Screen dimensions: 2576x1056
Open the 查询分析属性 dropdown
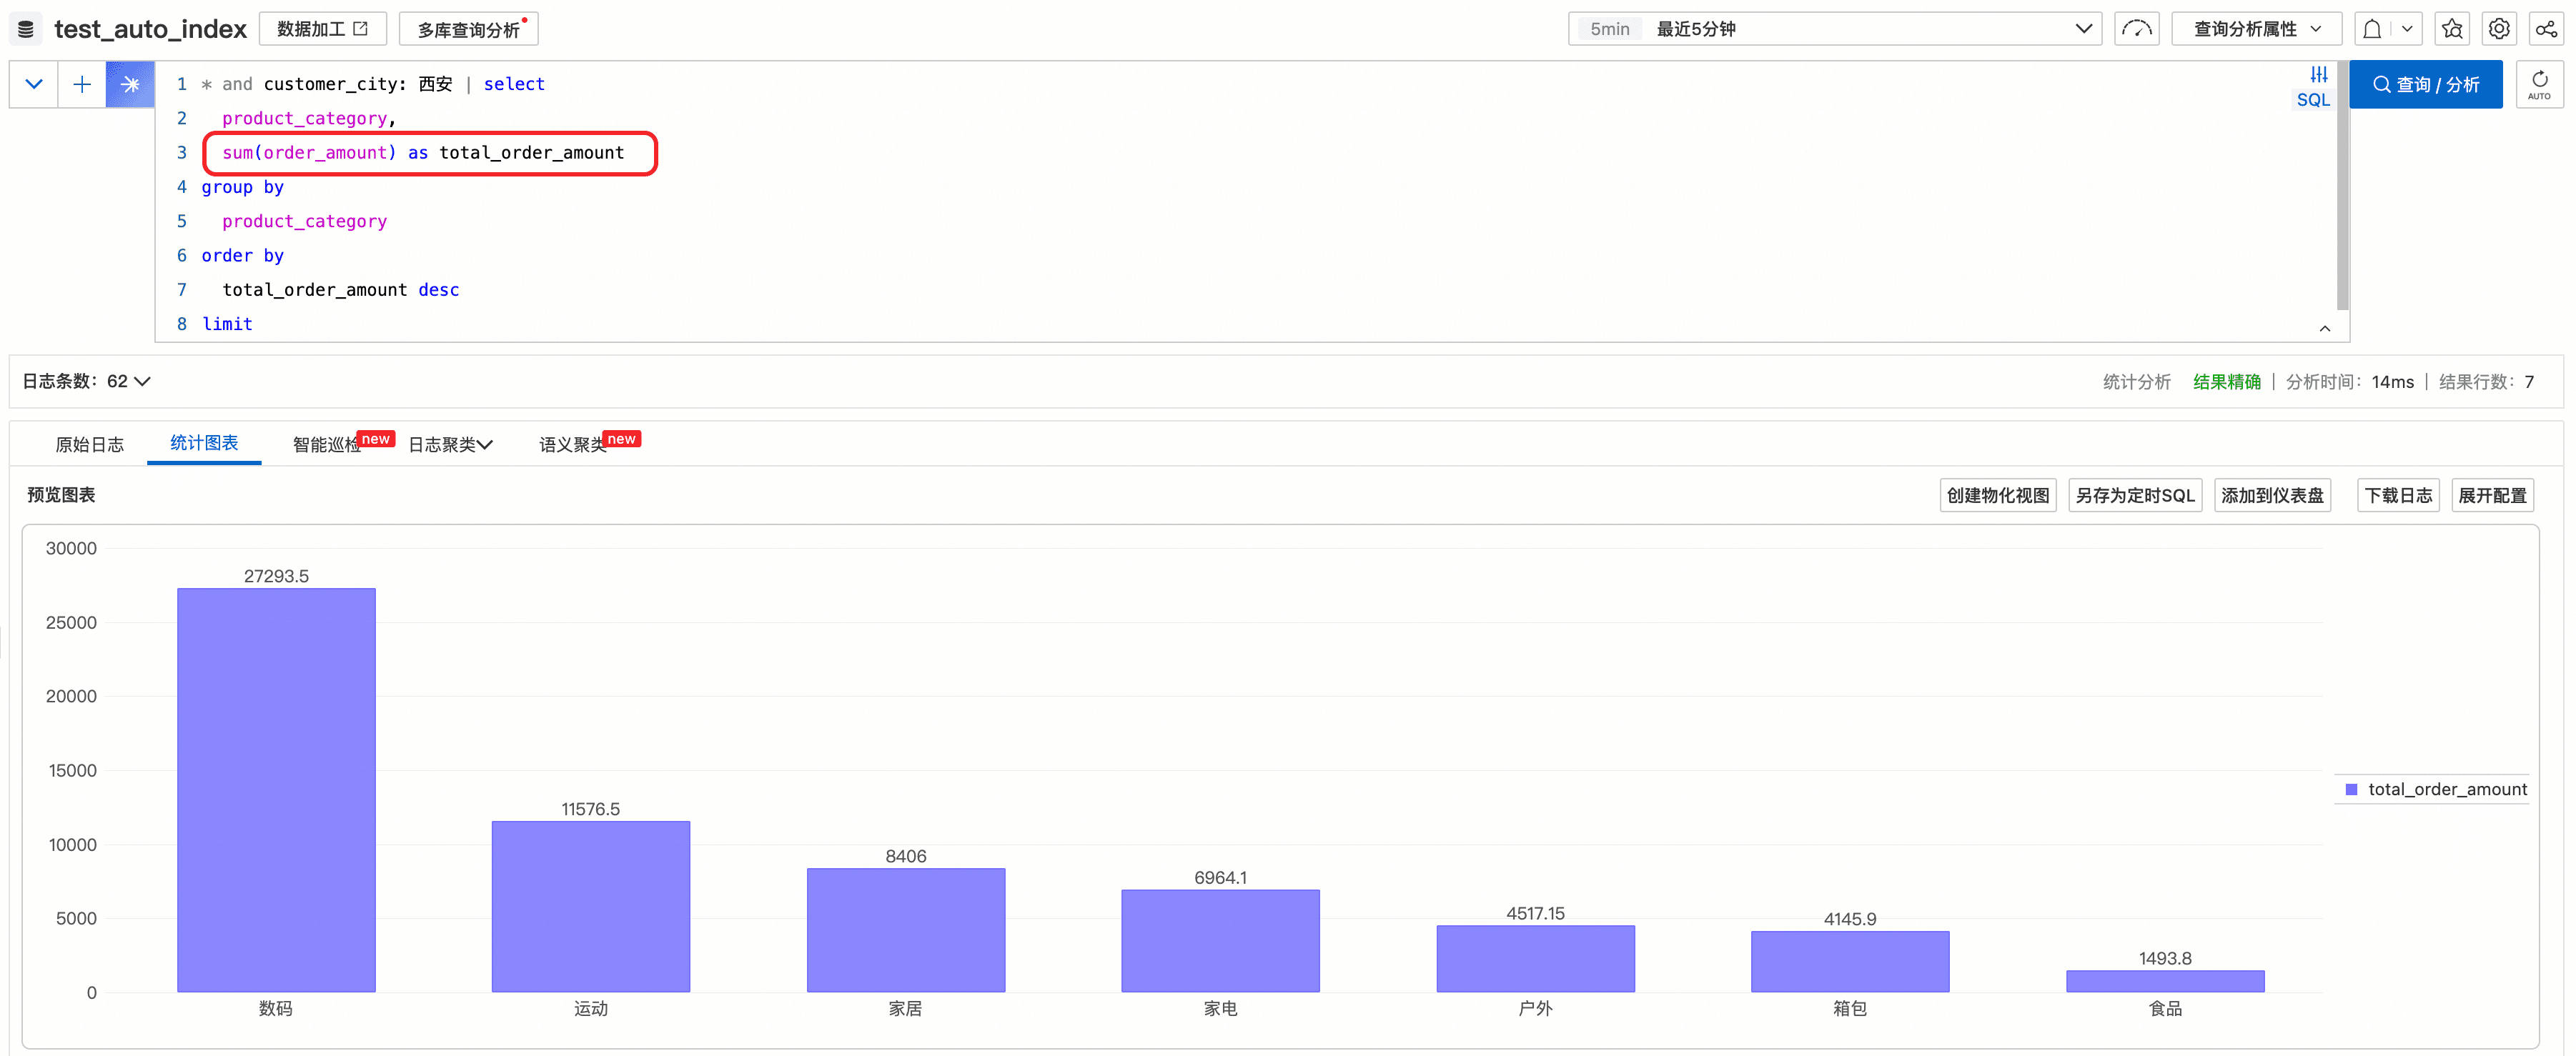(x=2256, y=29)
